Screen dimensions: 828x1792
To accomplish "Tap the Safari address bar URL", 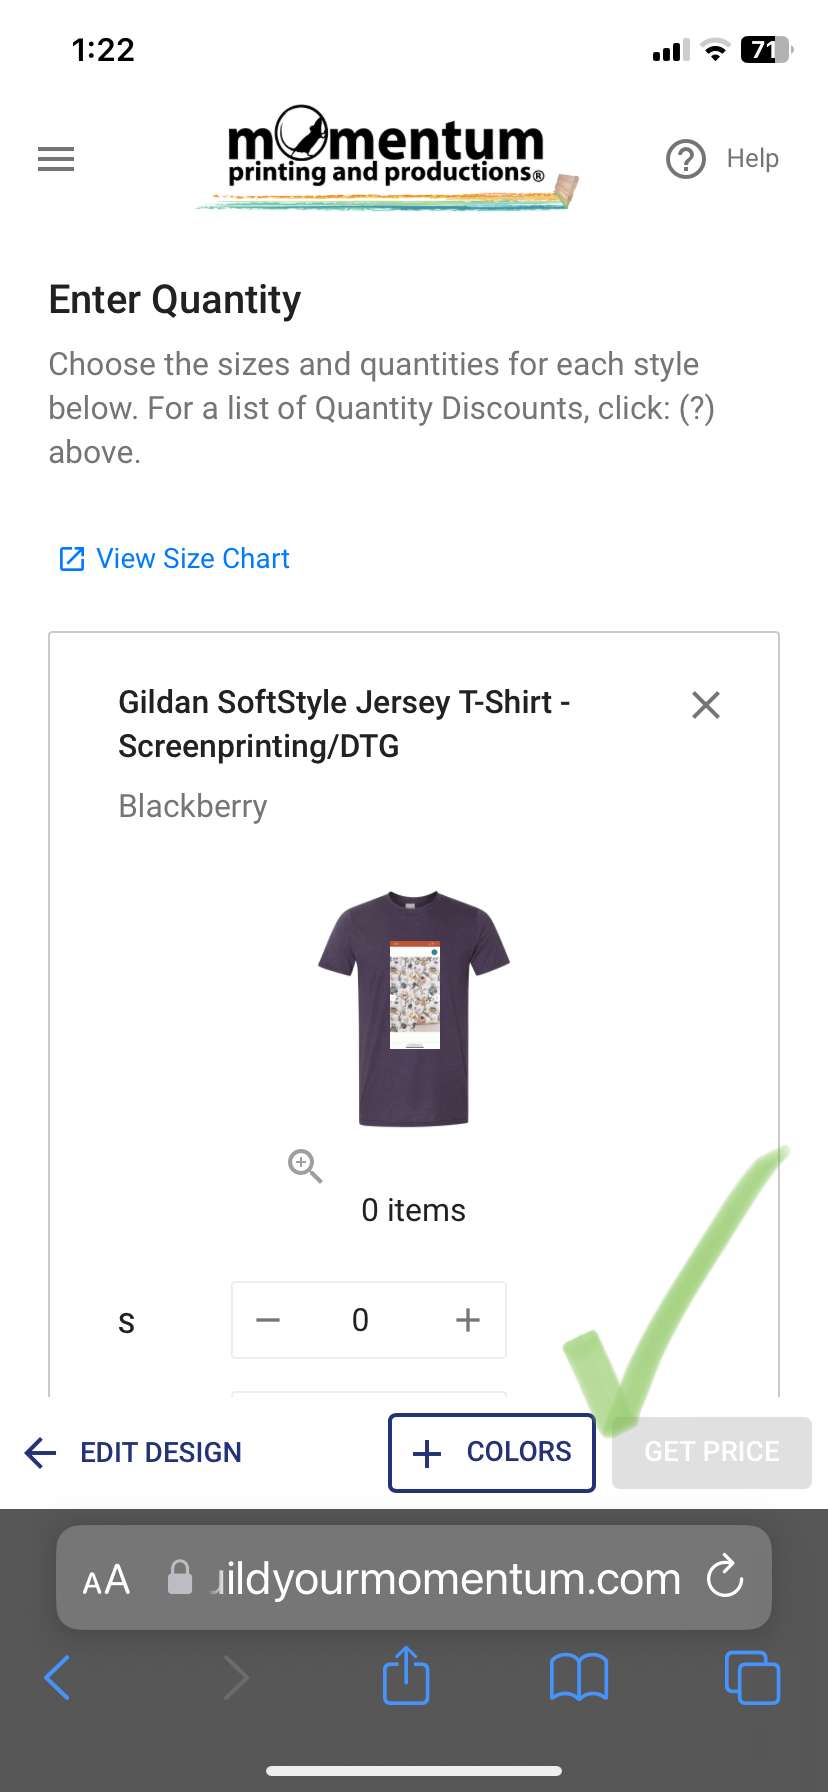I will [445, 1579].
